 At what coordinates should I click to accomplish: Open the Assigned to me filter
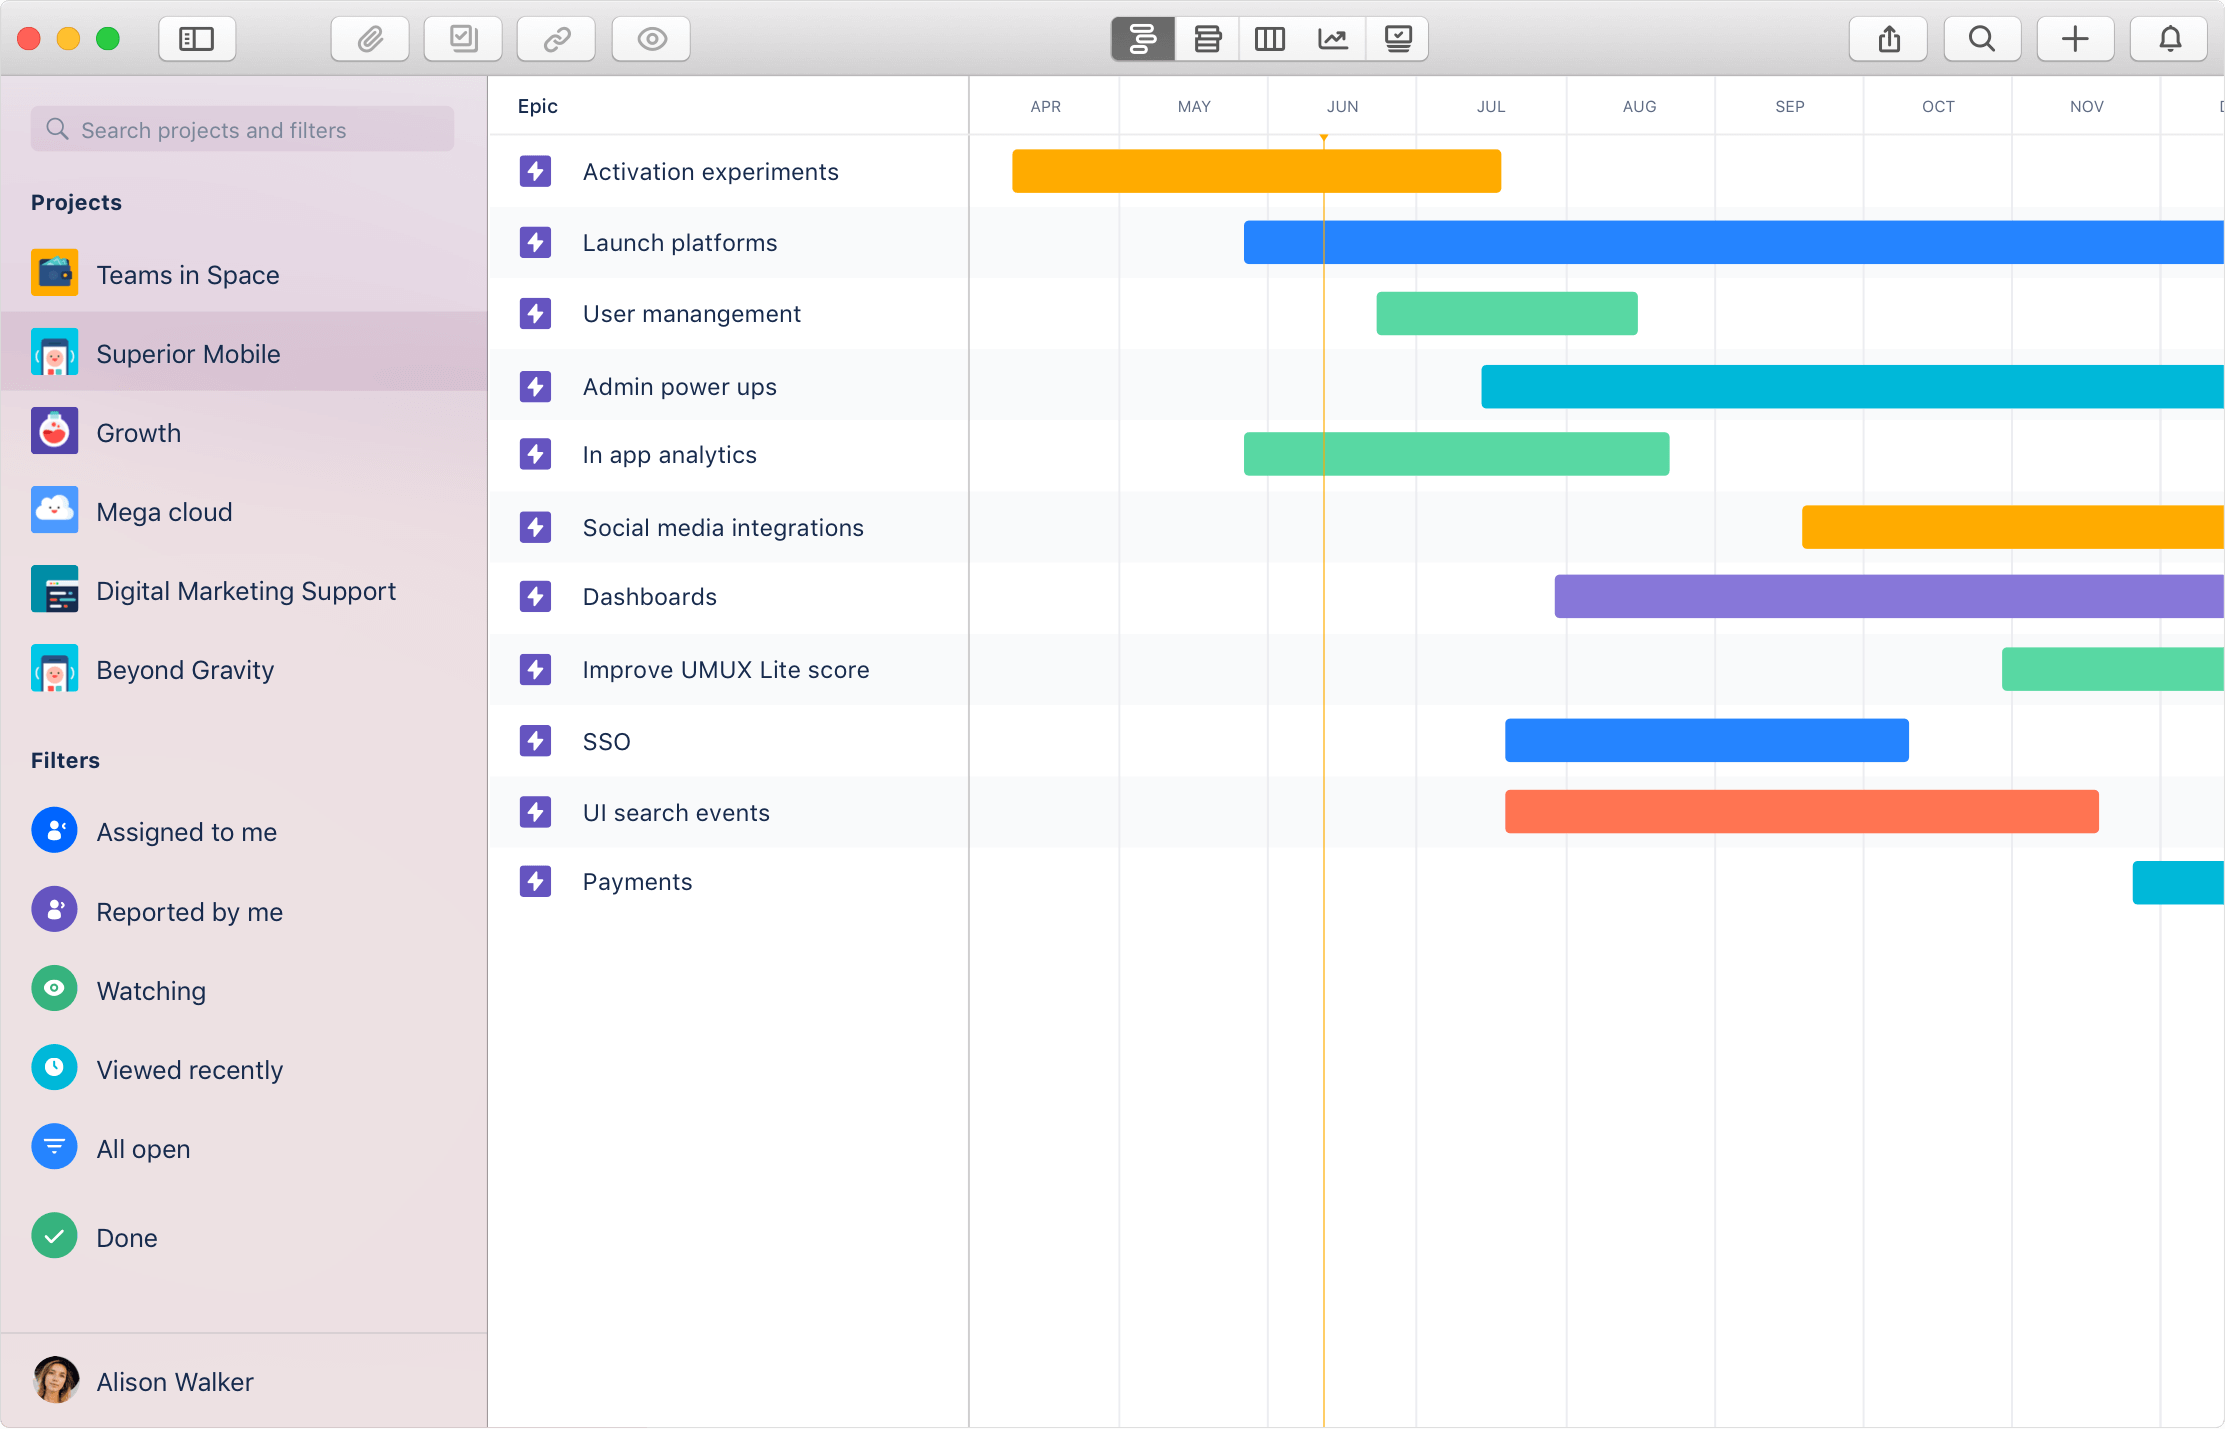[x=186, y=832]
